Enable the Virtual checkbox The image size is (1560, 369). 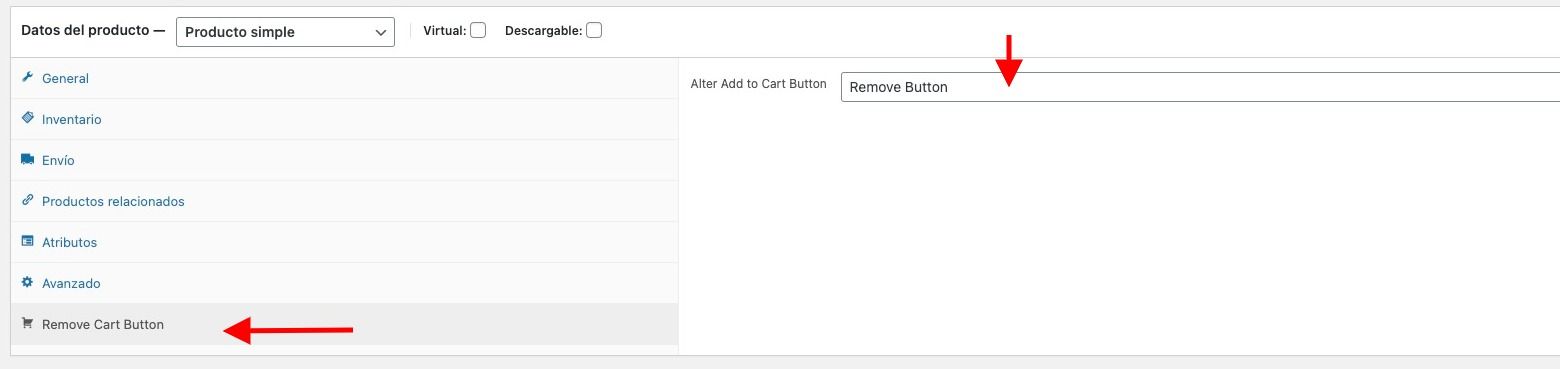(478, 30)
